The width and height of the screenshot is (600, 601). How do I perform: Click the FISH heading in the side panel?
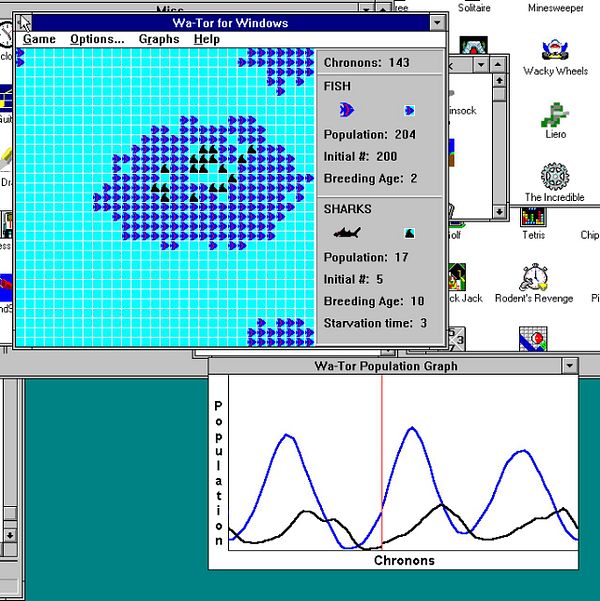click(337, 86)
